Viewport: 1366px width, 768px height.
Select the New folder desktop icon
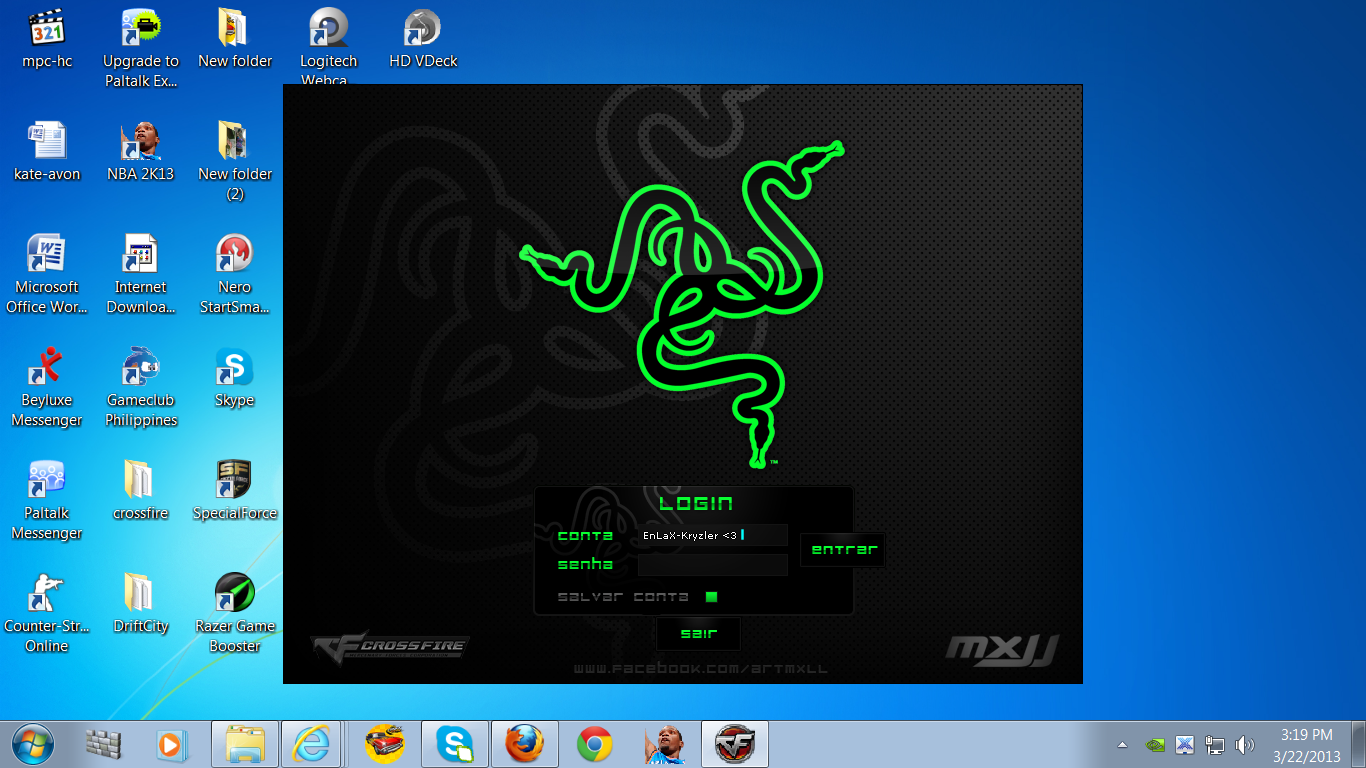234,39
